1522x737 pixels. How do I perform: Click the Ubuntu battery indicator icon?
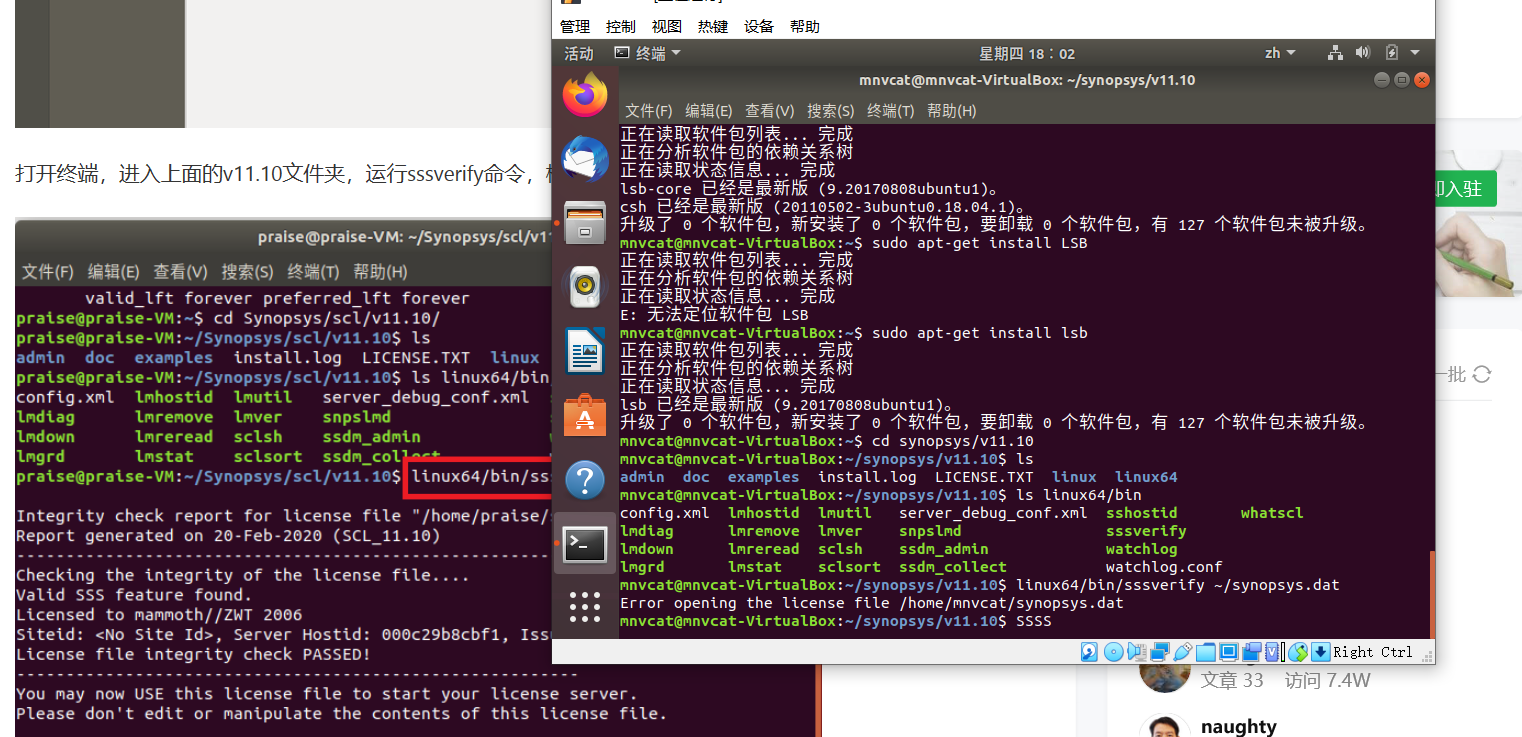1391,53
